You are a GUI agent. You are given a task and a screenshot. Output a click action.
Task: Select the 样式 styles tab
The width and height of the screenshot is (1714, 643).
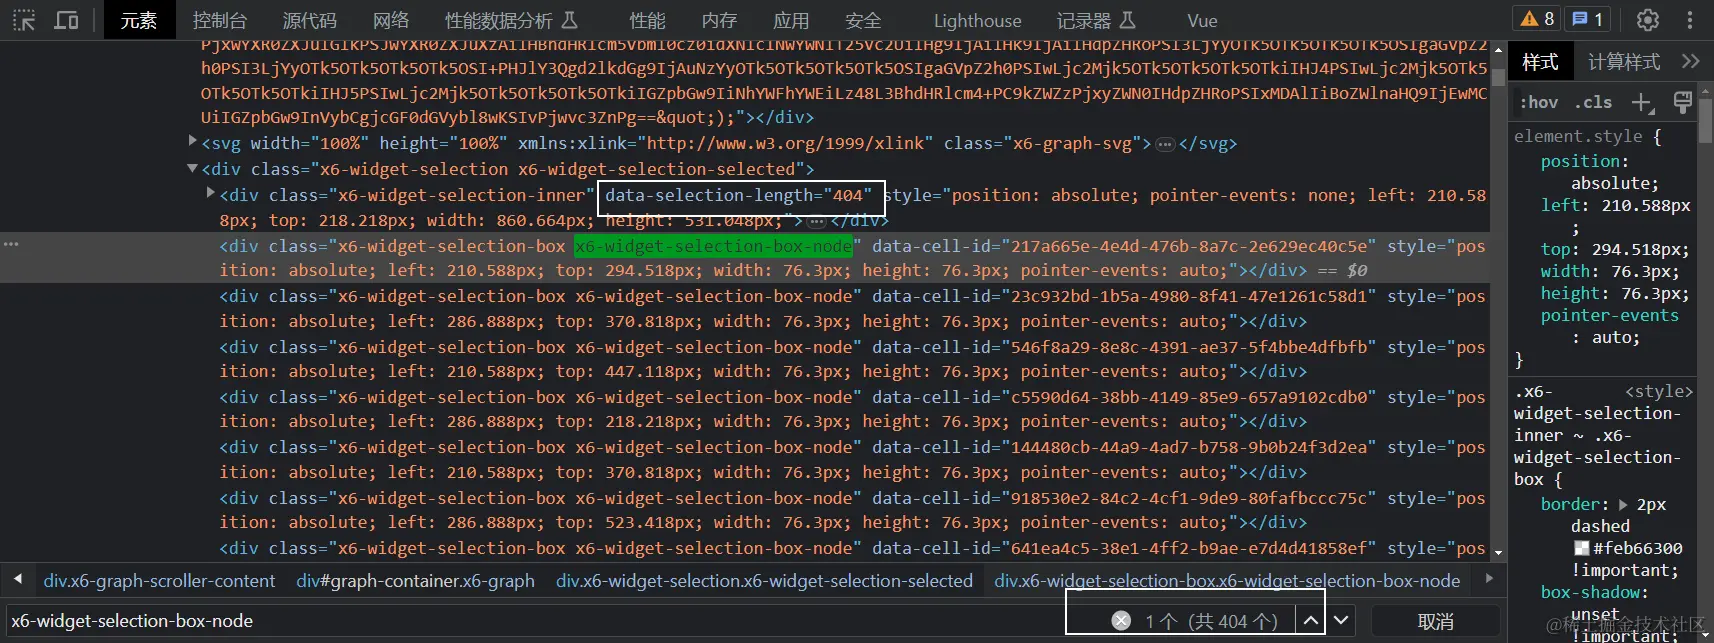point(1540,62)
